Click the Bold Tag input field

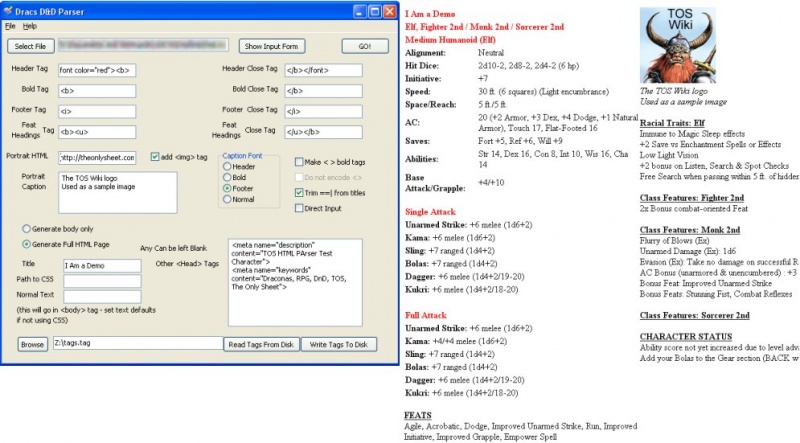tap(97, 91)
